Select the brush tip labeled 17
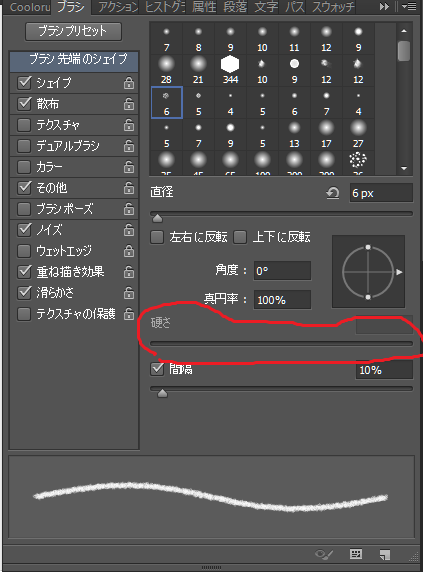This screenshot has height=572, width=423. coord(326,134)
